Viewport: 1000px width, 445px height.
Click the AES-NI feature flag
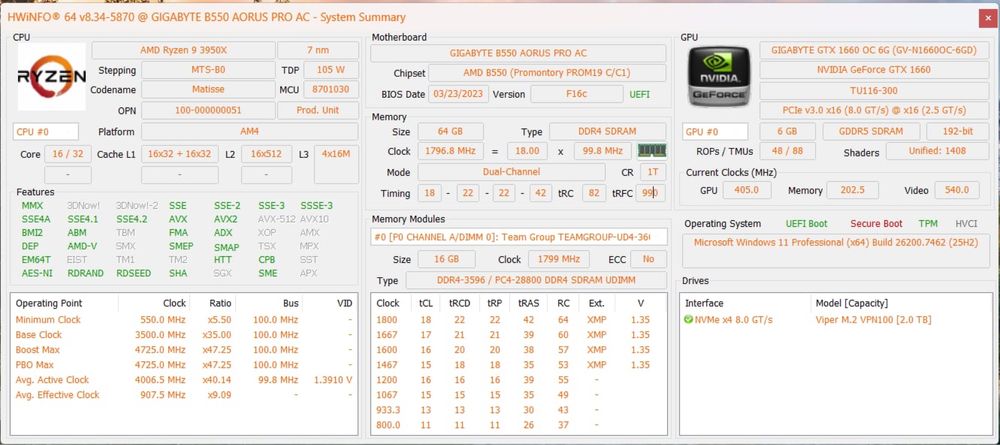[x=37, y=273]
